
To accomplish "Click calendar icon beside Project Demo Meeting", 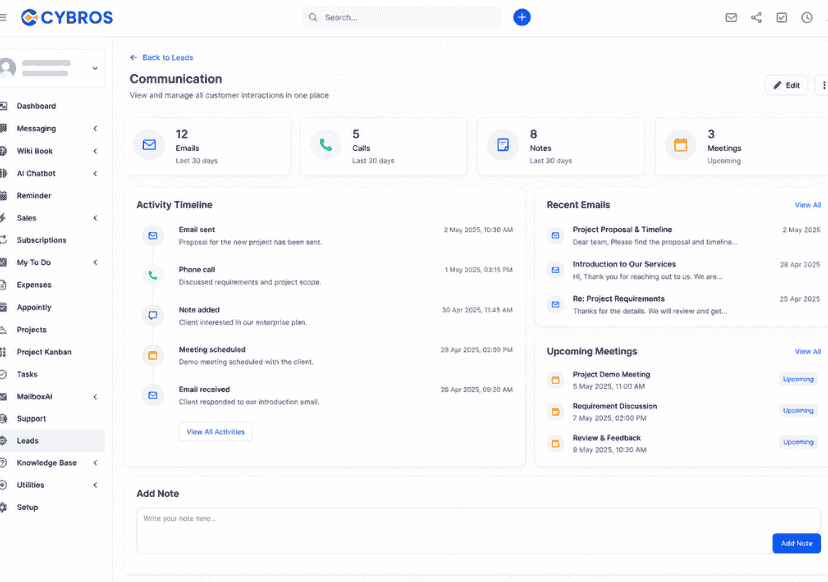I will 556,380.
